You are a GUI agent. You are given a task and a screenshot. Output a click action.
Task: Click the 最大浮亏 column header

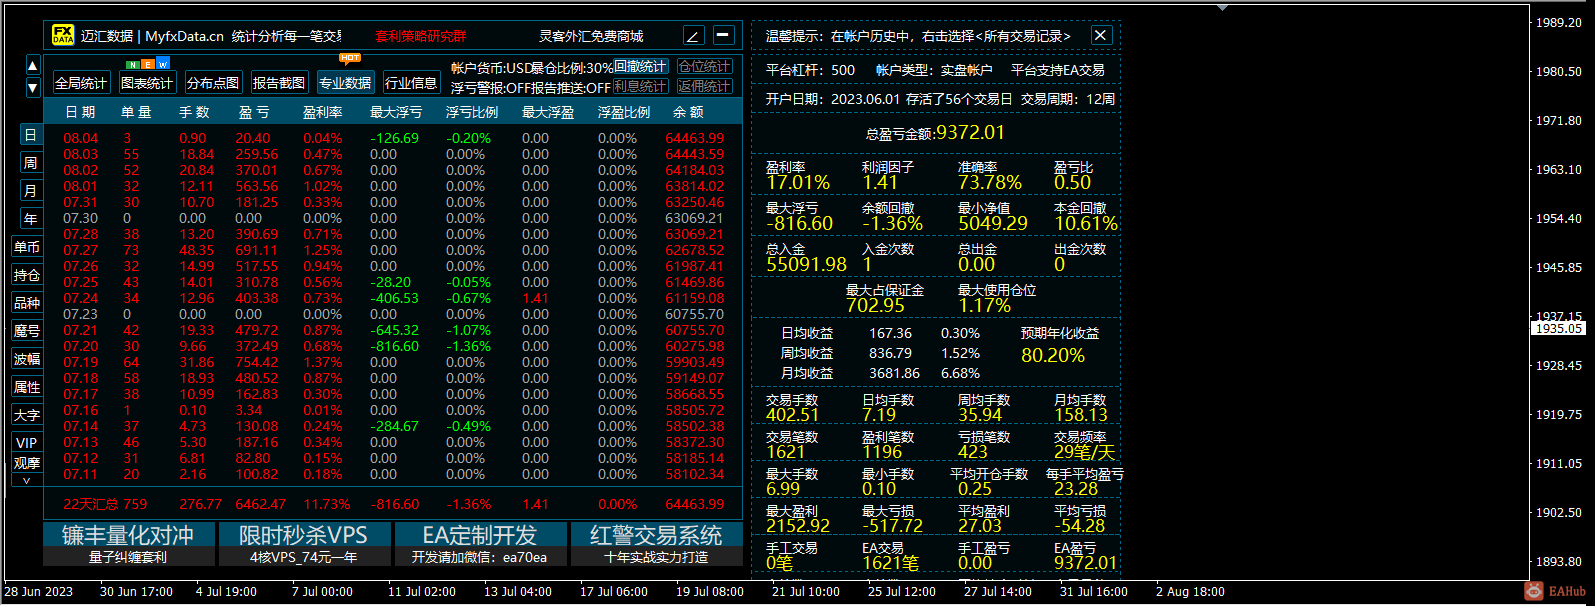click(396, 112)
